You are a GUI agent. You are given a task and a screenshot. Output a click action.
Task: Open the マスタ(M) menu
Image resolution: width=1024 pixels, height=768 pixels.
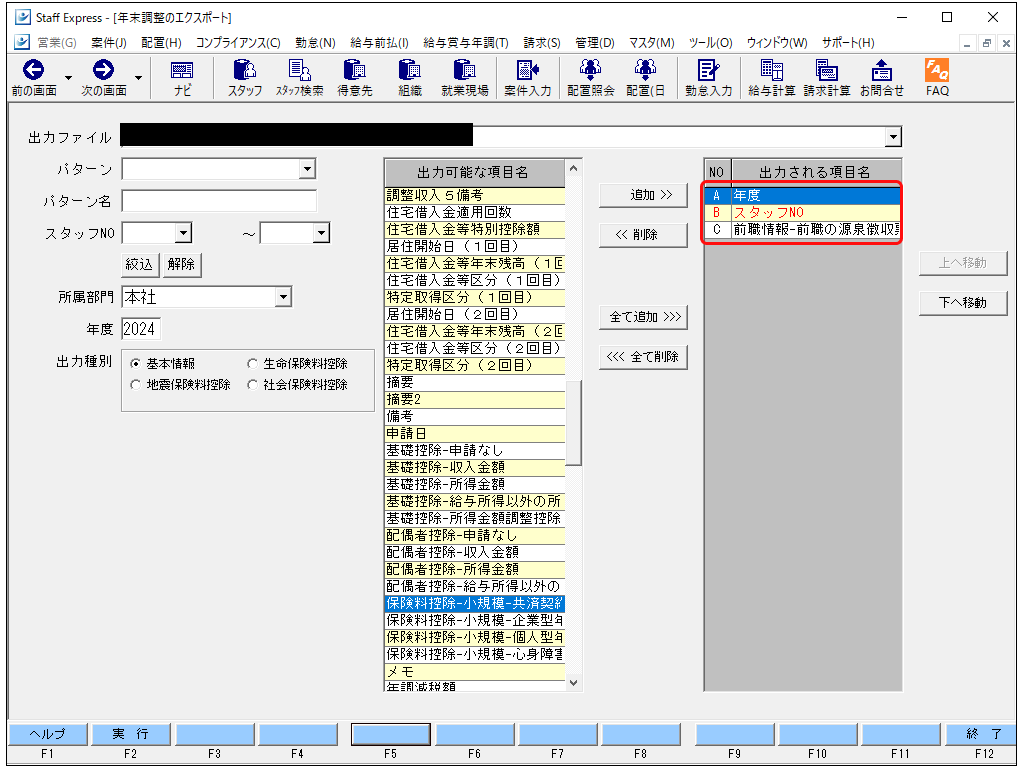coord(651,42)
